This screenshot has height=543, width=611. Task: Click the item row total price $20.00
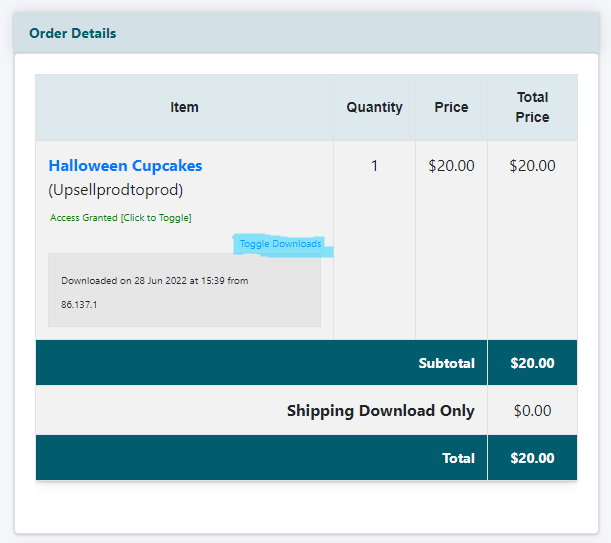click(532, 166)
